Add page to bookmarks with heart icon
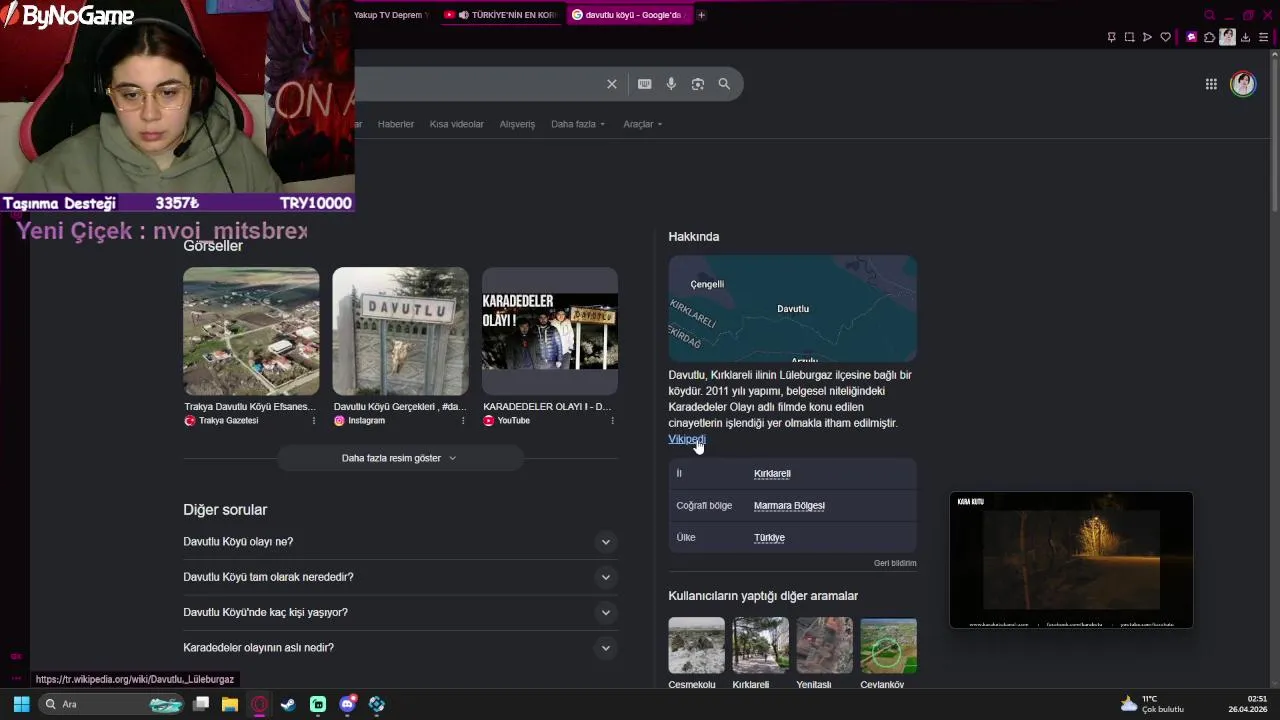Image resolution: width=1280 pixels, height=720 pixels. click(x=1165, y=37)
